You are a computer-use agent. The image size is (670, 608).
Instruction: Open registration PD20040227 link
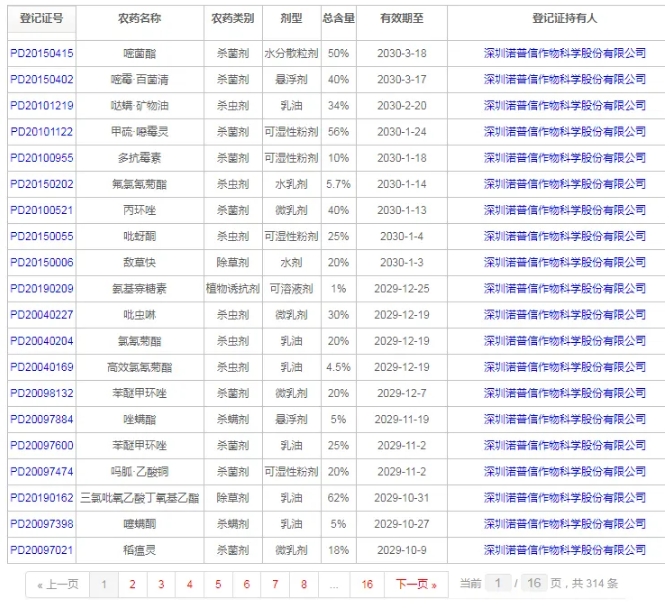tap(42, 315)
